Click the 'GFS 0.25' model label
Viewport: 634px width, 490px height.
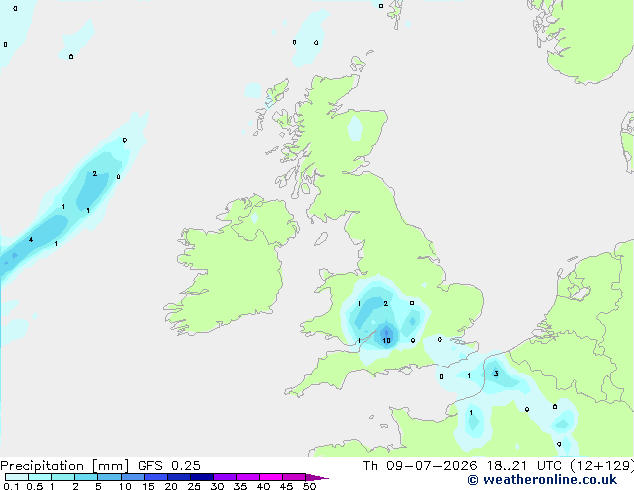(169, 466)
